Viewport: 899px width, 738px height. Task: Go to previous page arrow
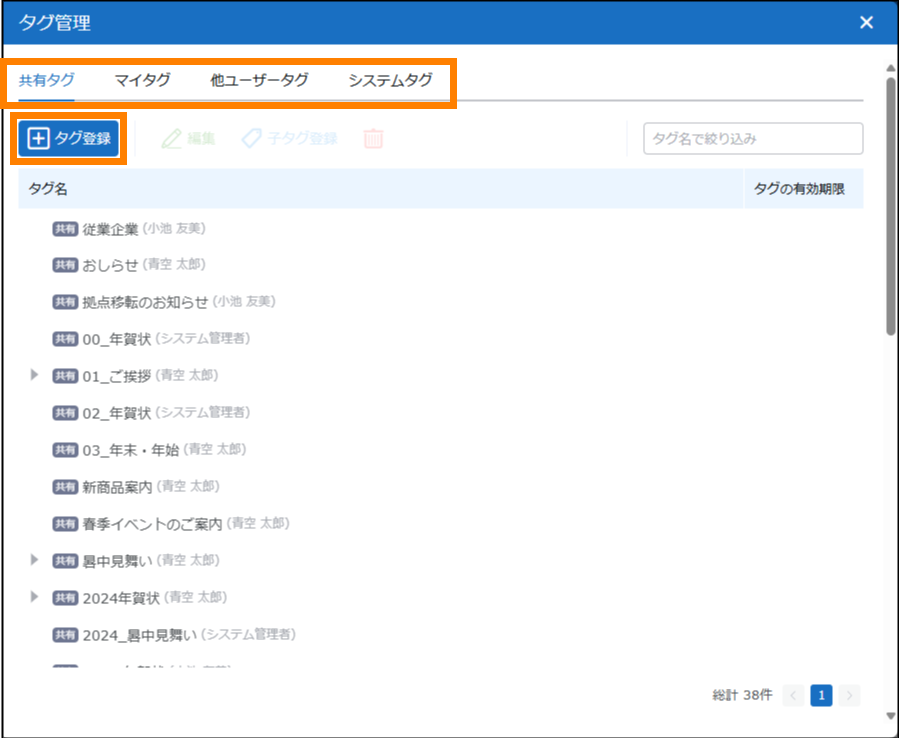[793, 695]
